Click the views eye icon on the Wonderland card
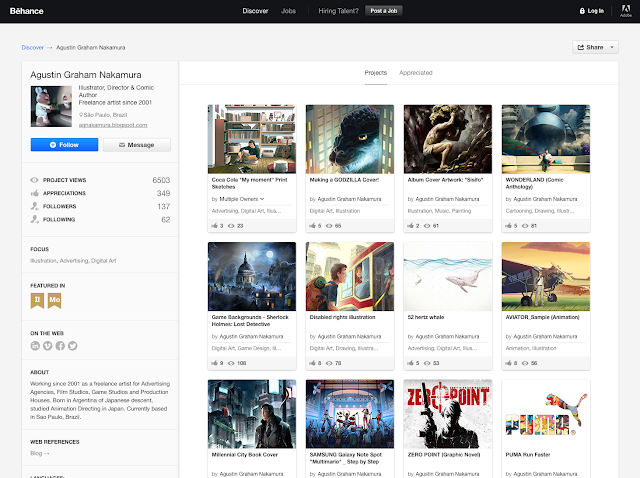Image resolution: width=640 pixels, height=478 pixels. 525,226
